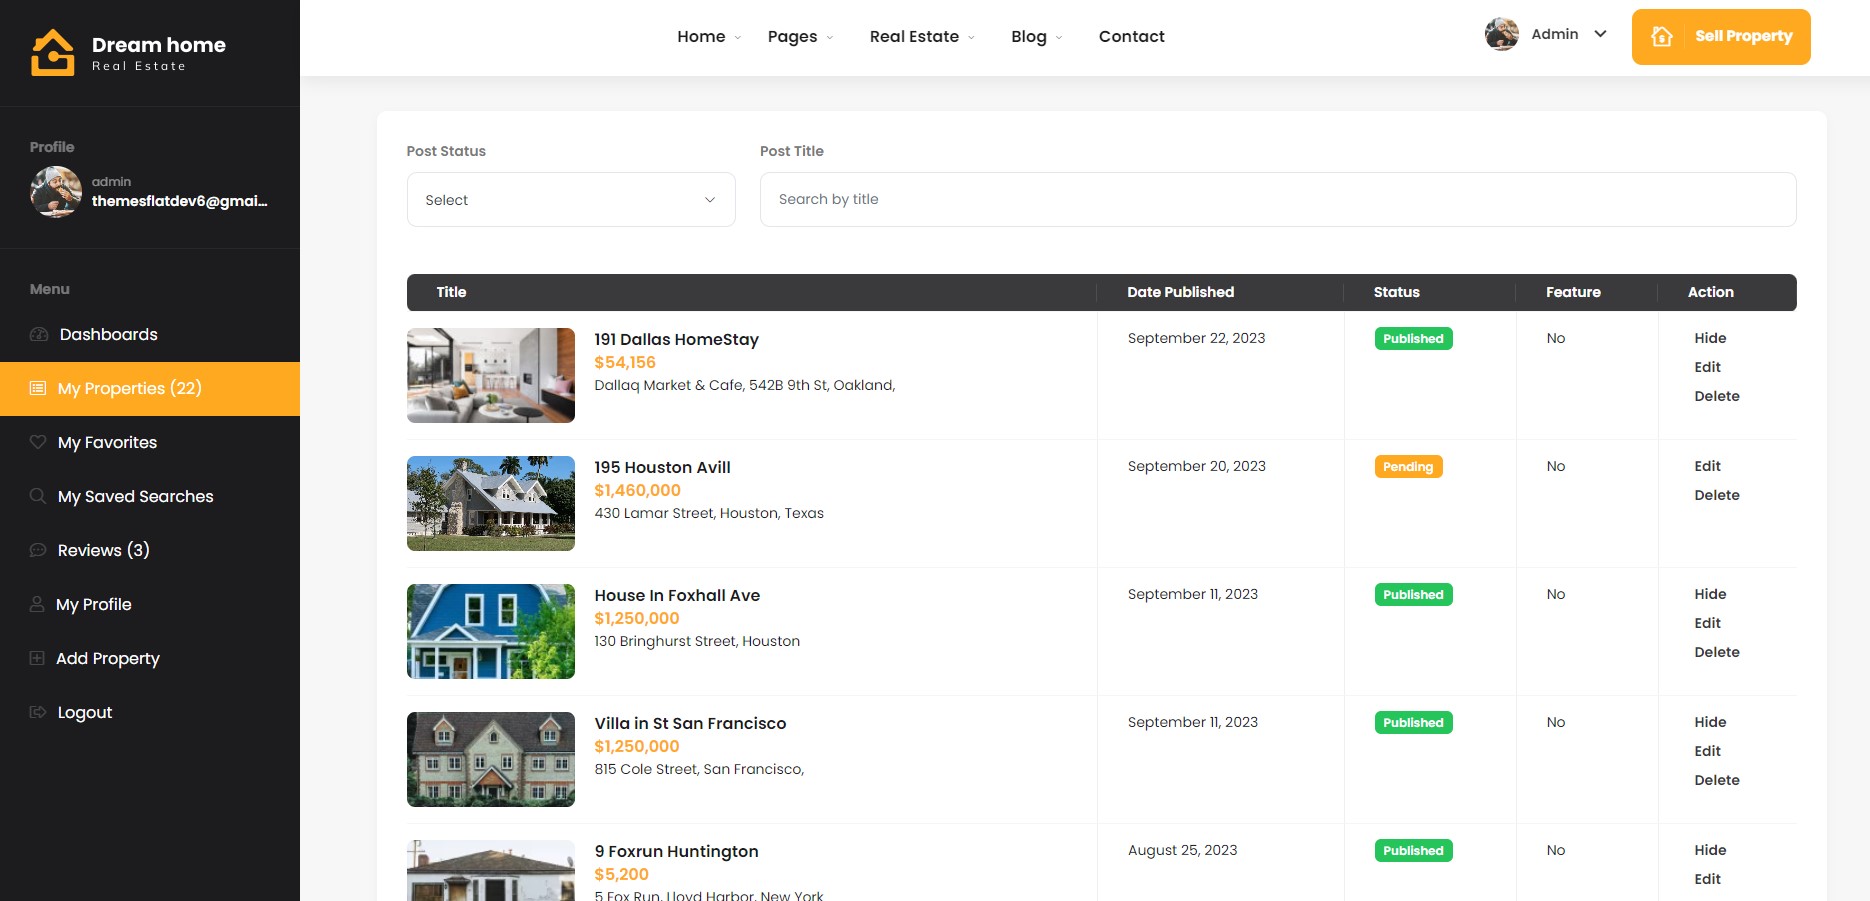Image resolution: width=1870 pixels, height=901 pixels.
Task: Click the chat bubble icon beside Reviews
Action: [x=38, y=550]
